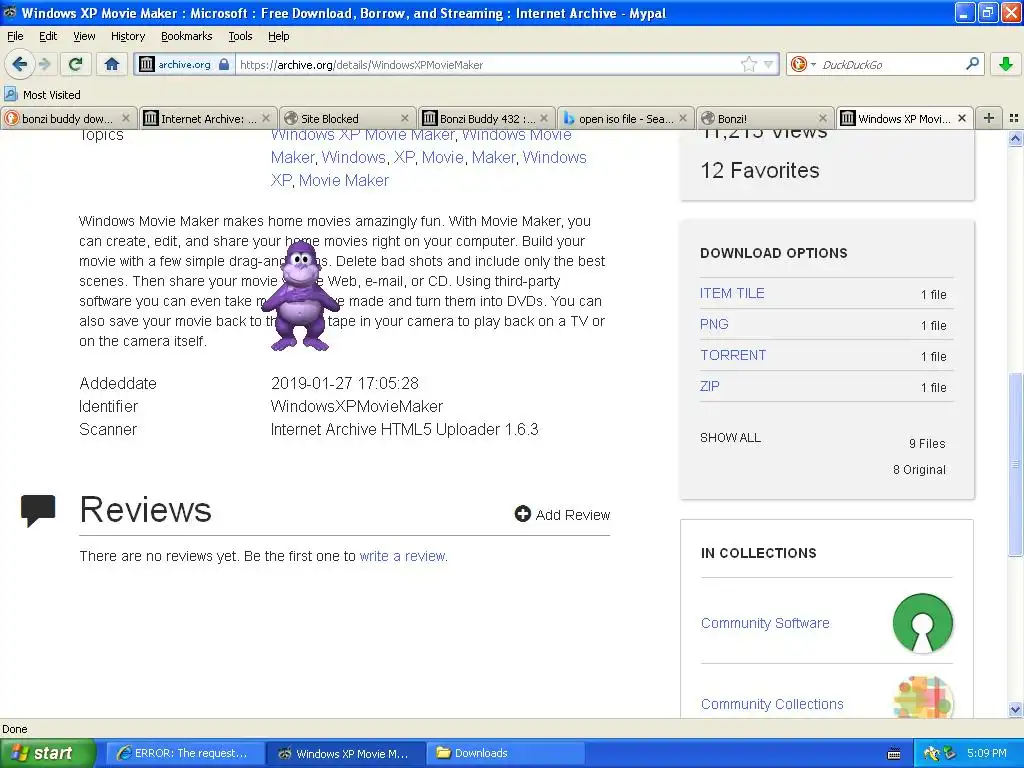1024x768 pixels.
Task: Close the open iso file search tab
Action: tap(683, 118)
